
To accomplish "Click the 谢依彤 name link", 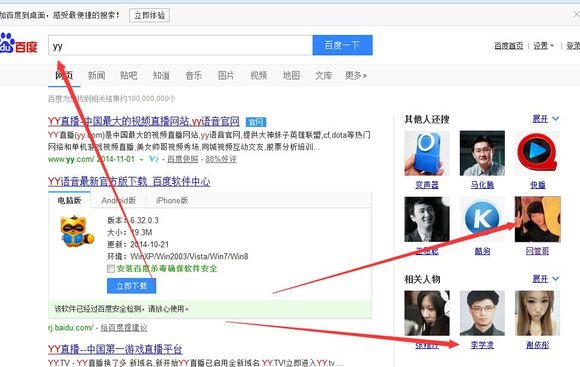I will 537,345.
